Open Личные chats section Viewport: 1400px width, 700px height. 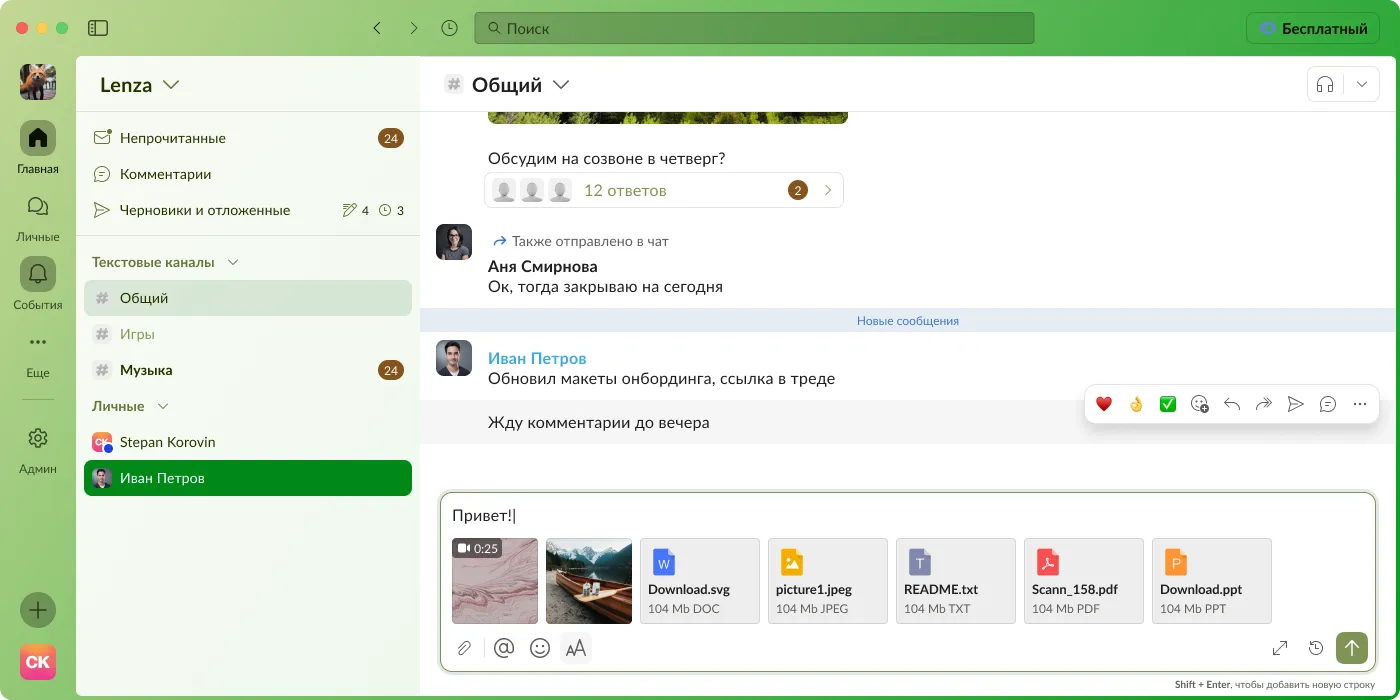pyautogui.click(x=38, y=216)
